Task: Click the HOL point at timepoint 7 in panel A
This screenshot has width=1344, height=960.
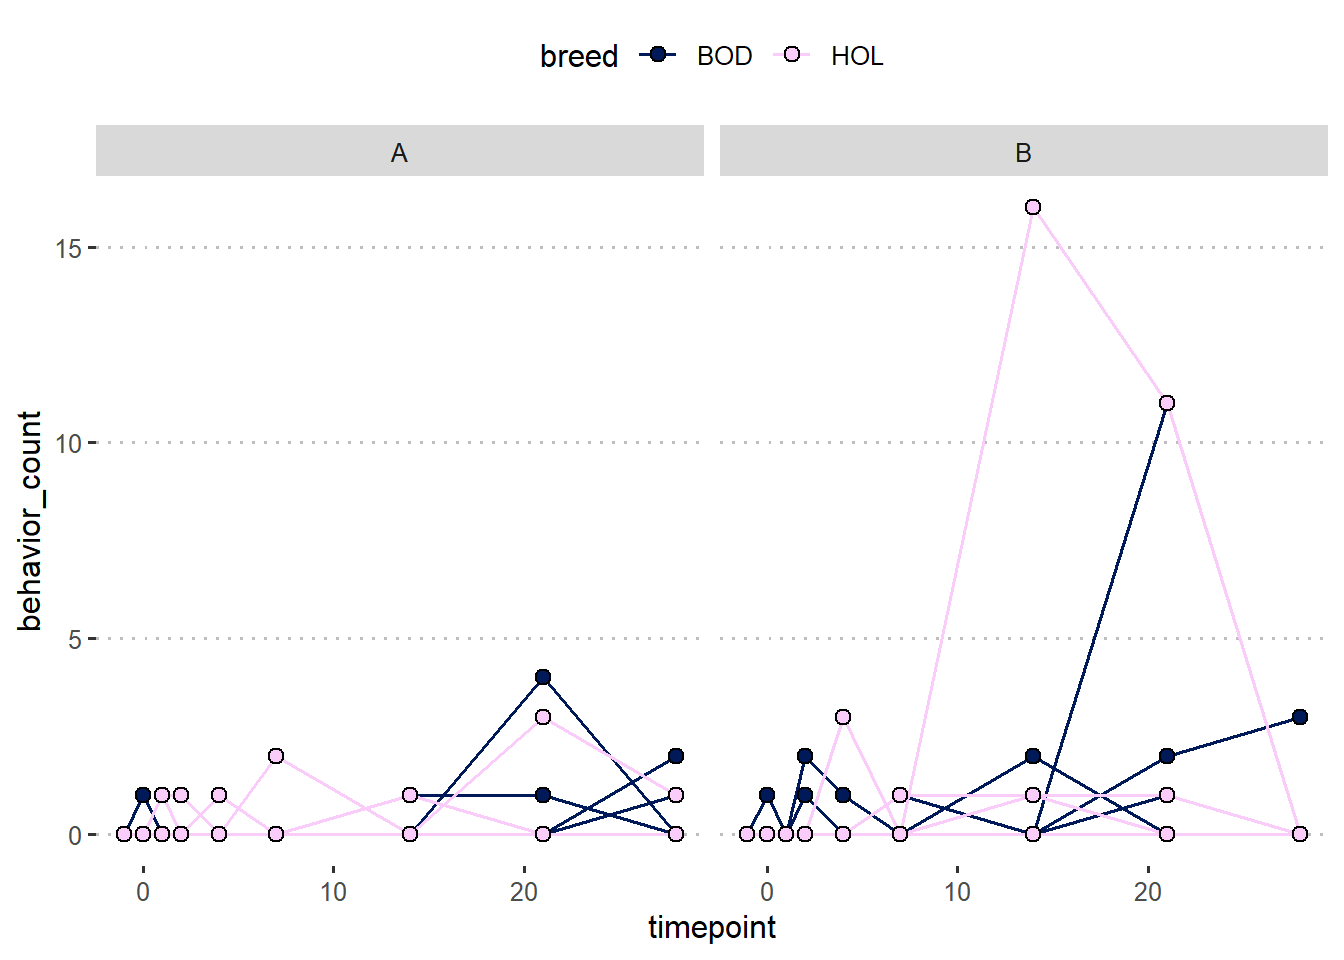Action: (x=276, y=756)
